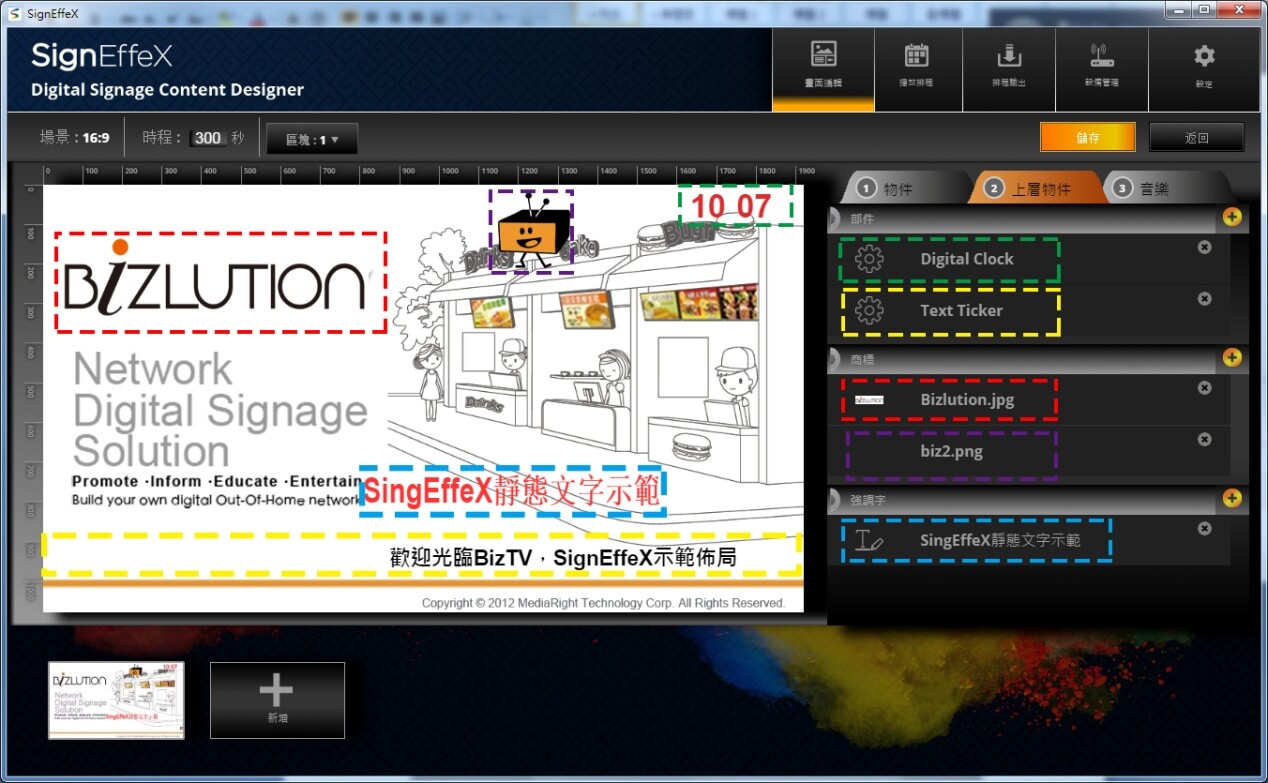Delete biz2.png from the list
Screen dimensions: 1268x783
point(1205,439)
